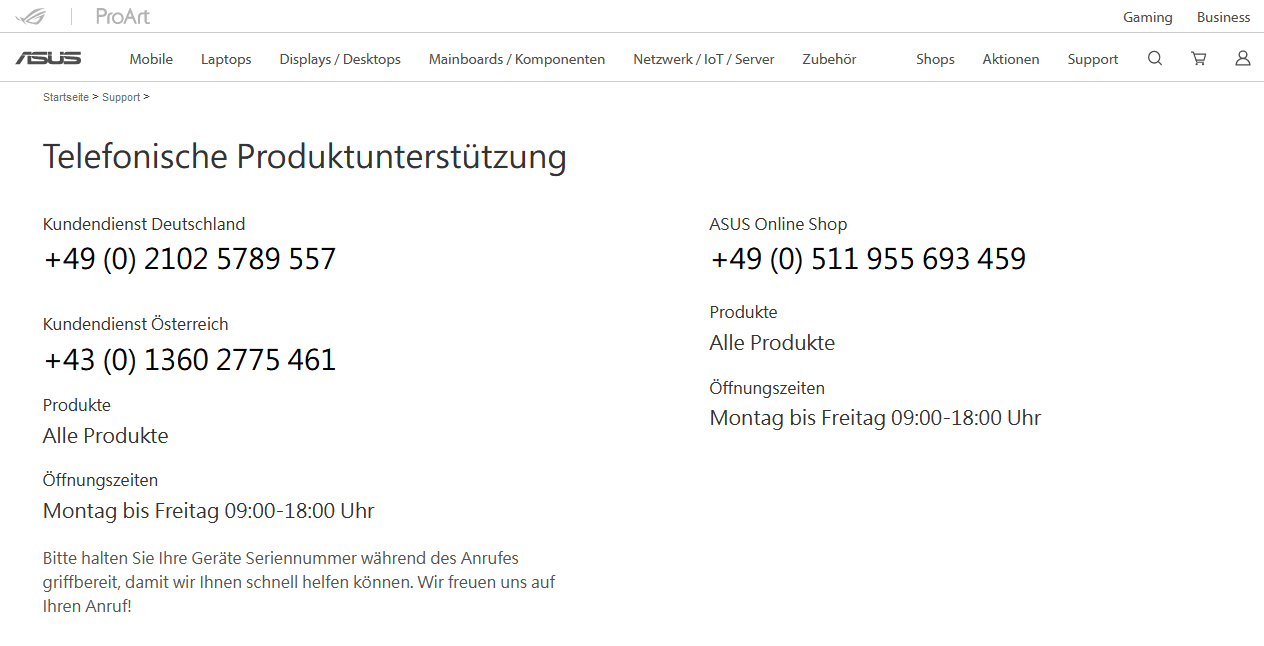Viewport: 1264px width, 646px height.
Task: Open the Laptops menu
Action: point(226,59)
